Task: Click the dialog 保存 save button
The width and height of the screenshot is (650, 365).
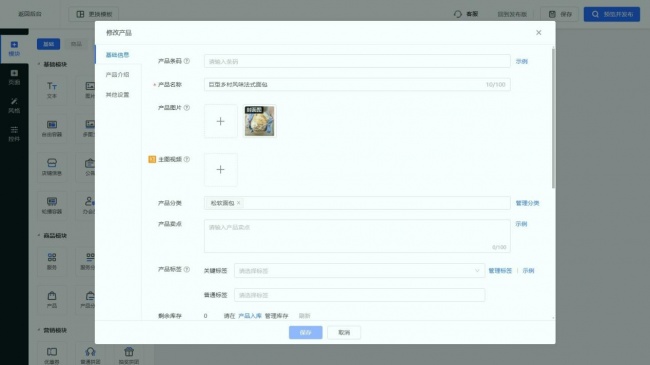Action: pyautogui.click(x=306, y=332)
